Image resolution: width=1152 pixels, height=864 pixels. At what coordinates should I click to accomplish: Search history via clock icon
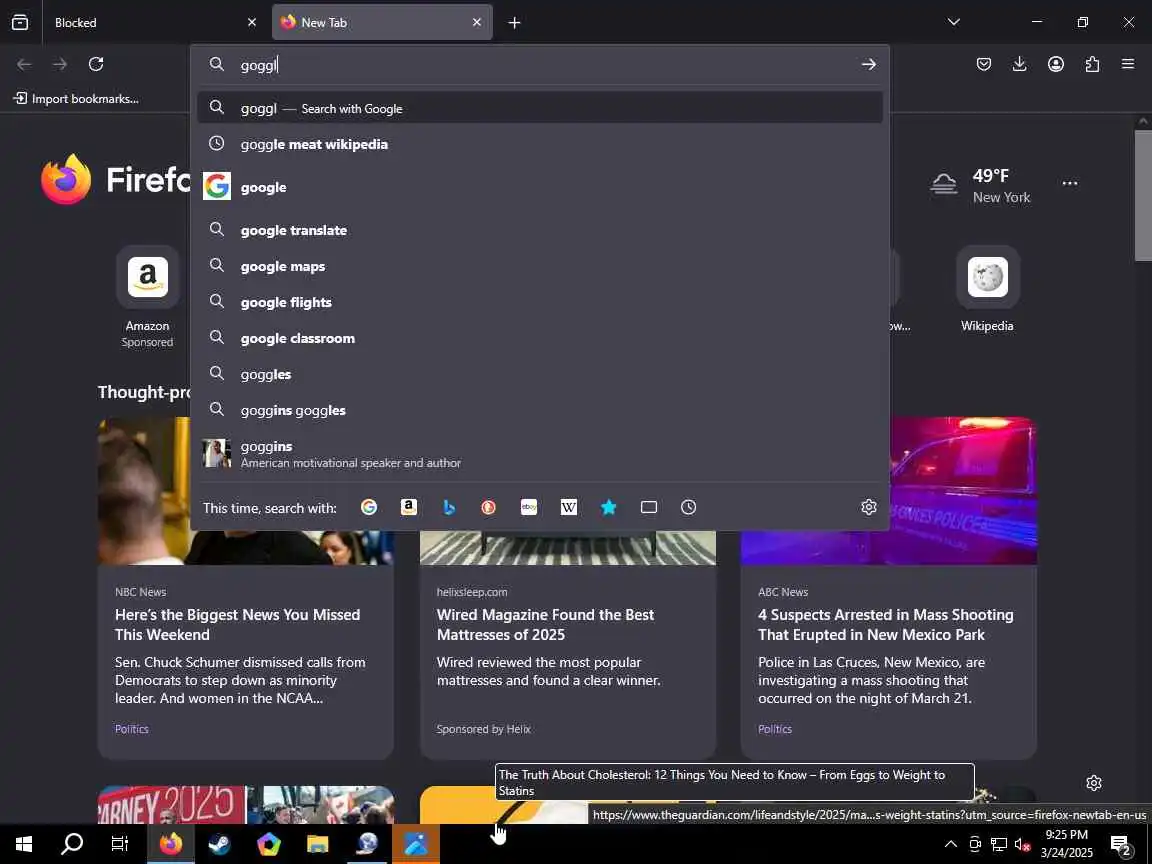point(688,507)
